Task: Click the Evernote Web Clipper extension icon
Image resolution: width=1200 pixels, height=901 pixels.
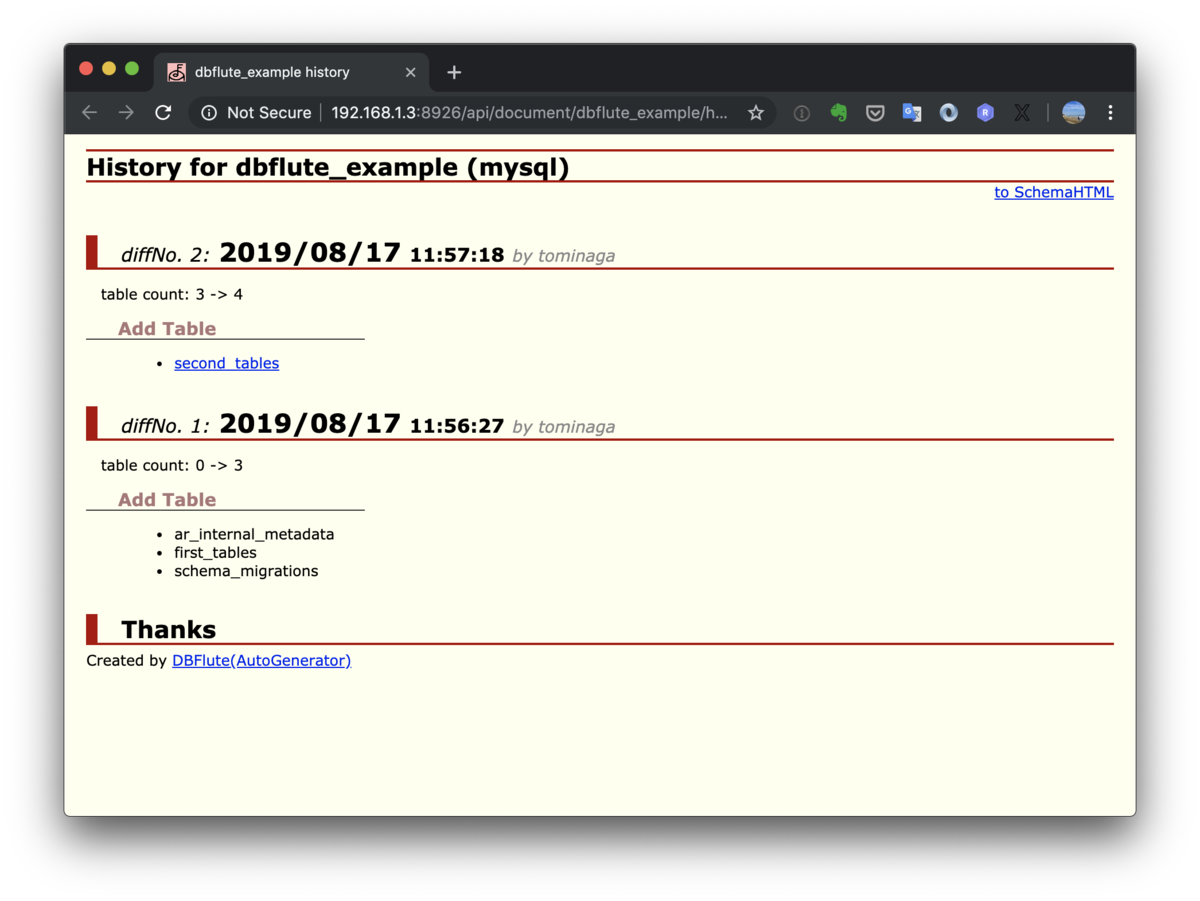Action: pos(838,112)
